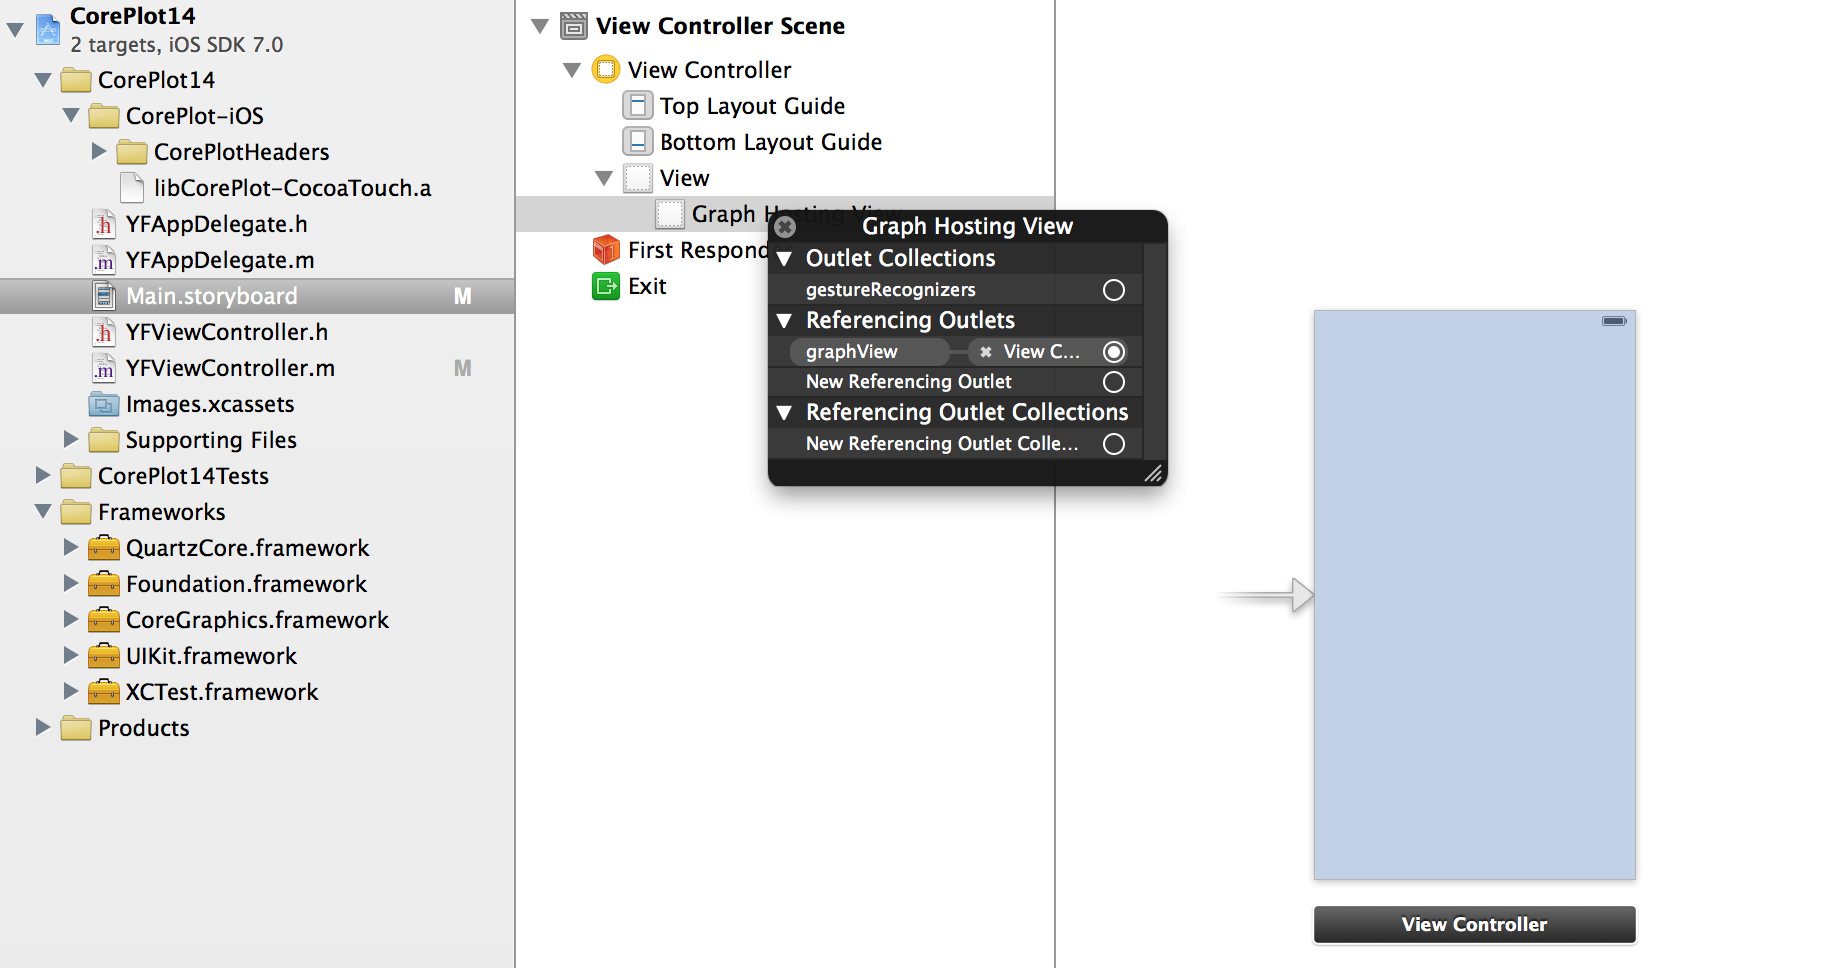Click the New Referencing Outlet connection circle
The width and height of the screenshot is (1826, 968).
1113,382
